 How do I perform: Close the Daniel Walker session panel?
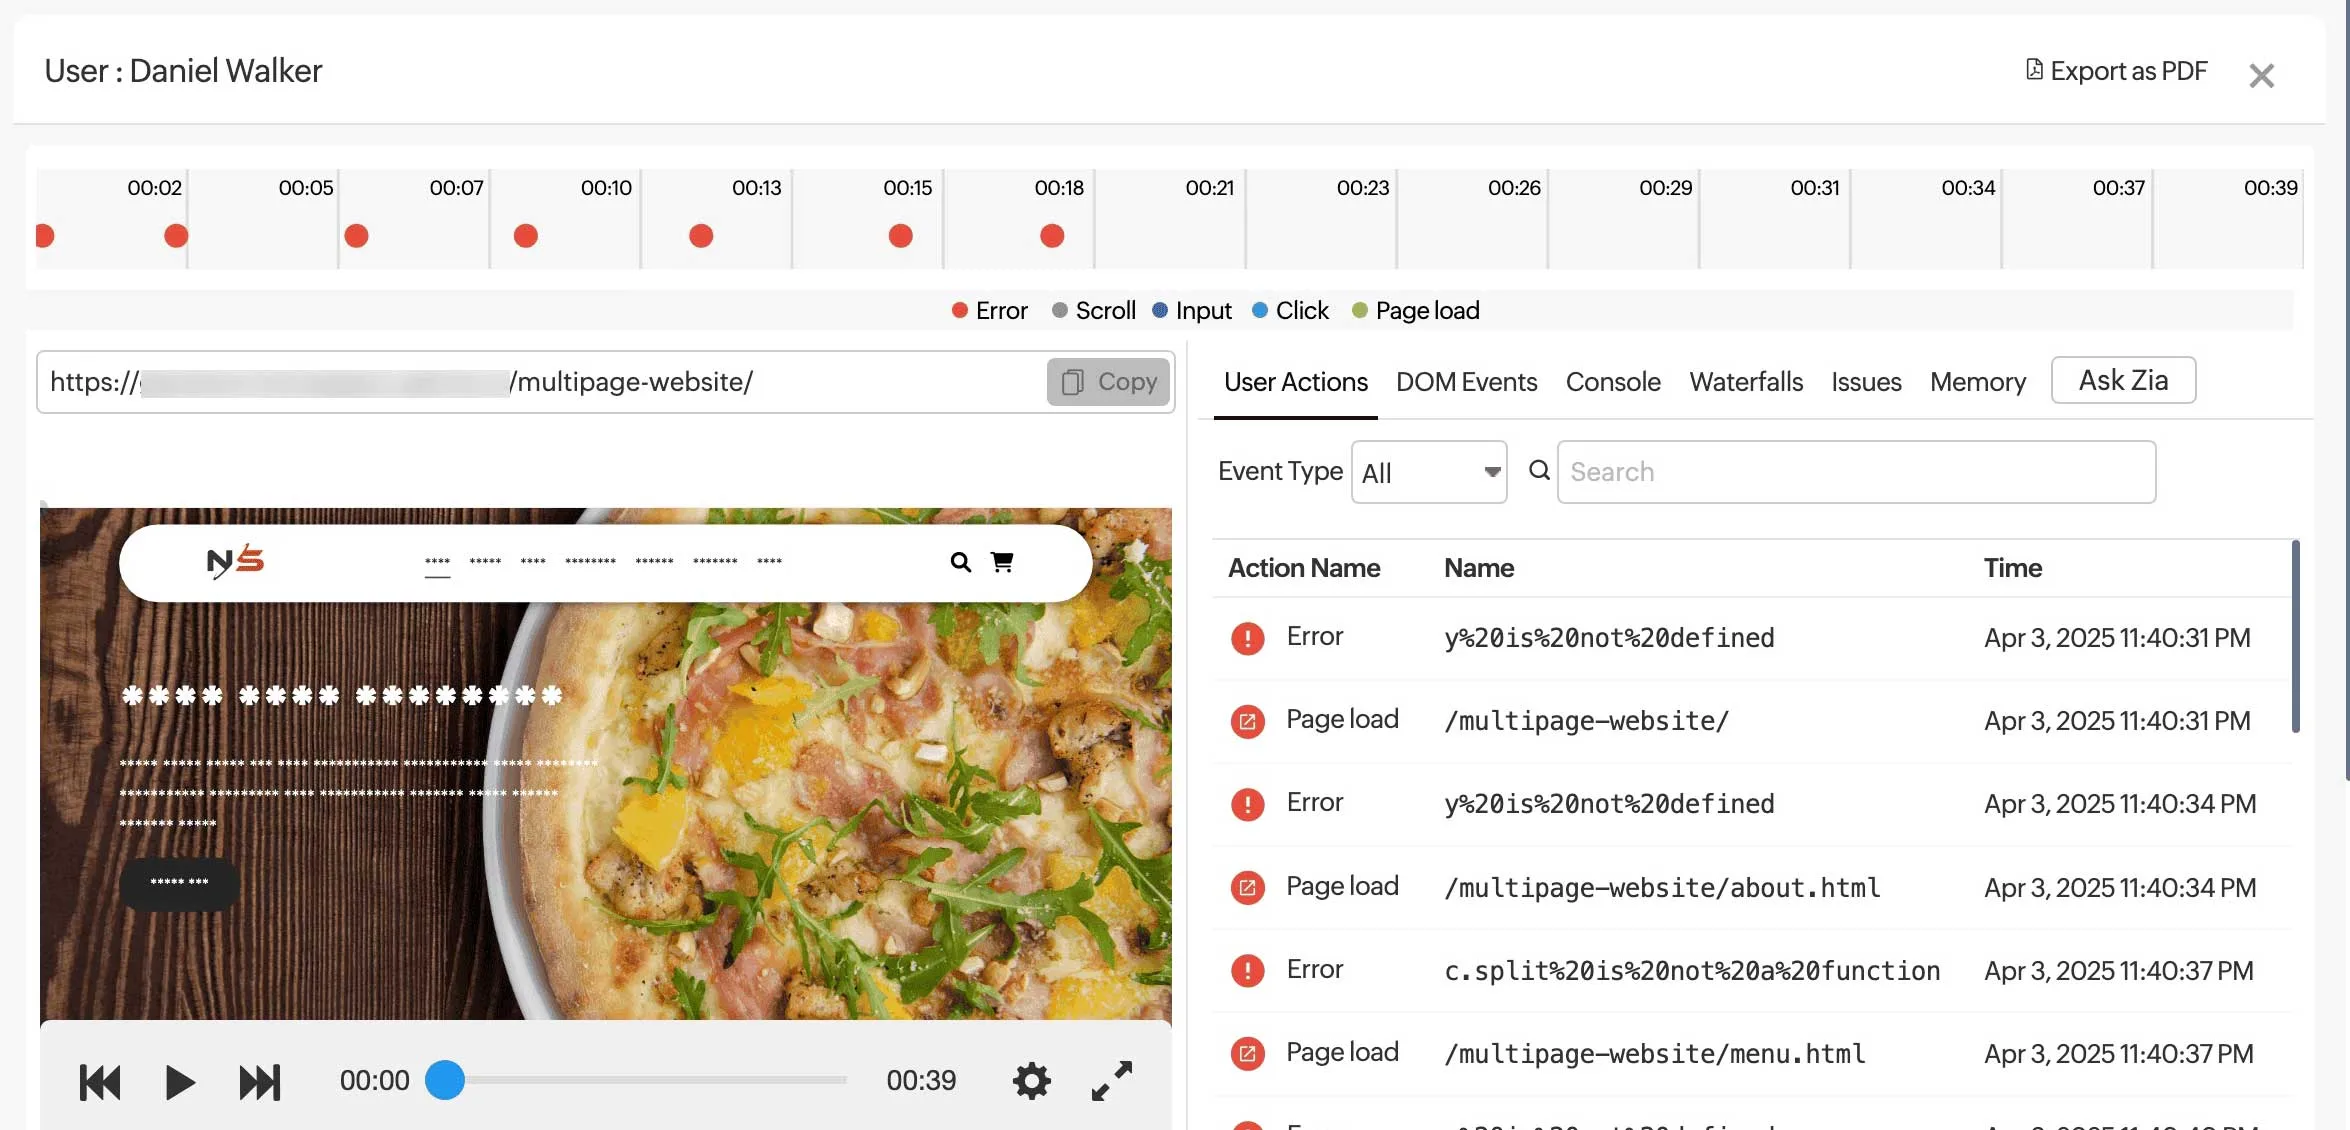pyautogui.click(x=2261, y=76)
